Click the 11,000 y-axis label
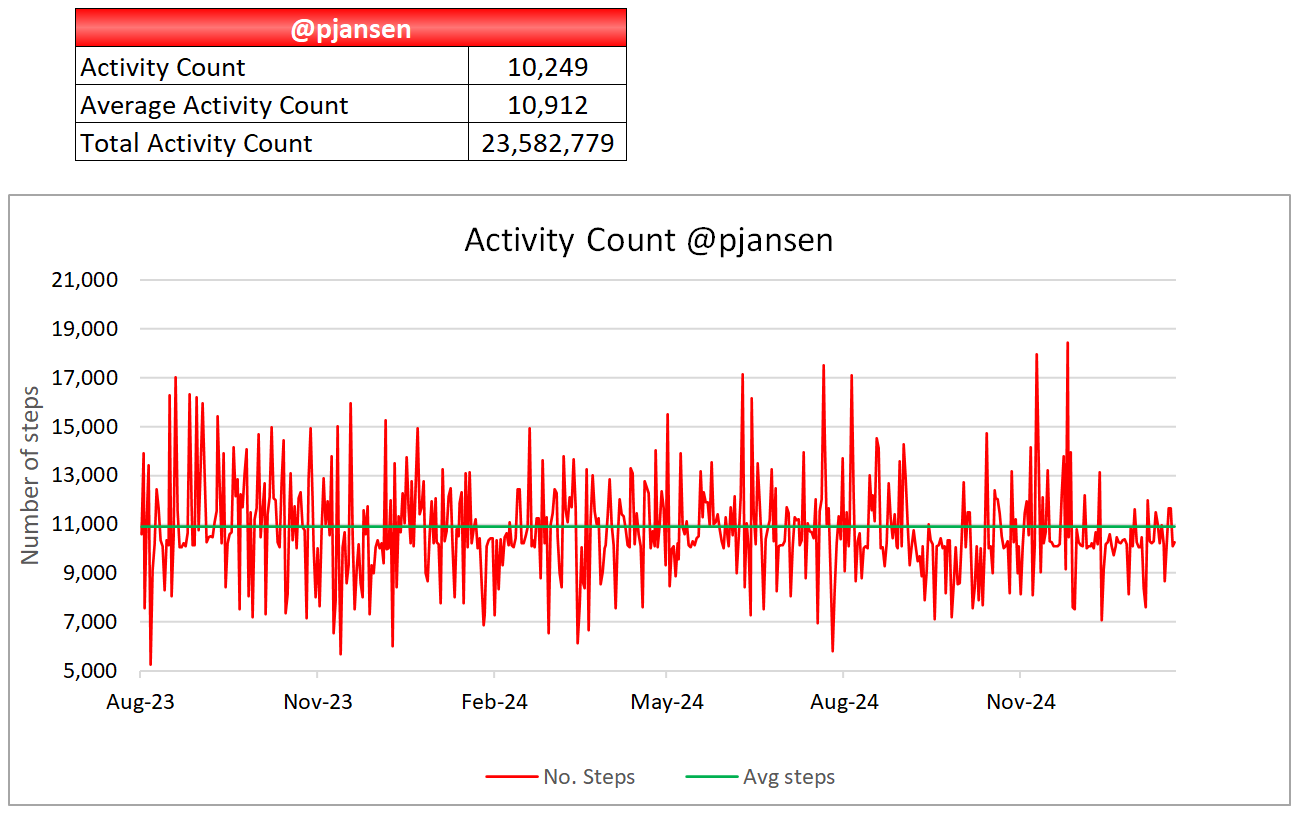This screenshot has height=815, width=1303. point(85,524)
